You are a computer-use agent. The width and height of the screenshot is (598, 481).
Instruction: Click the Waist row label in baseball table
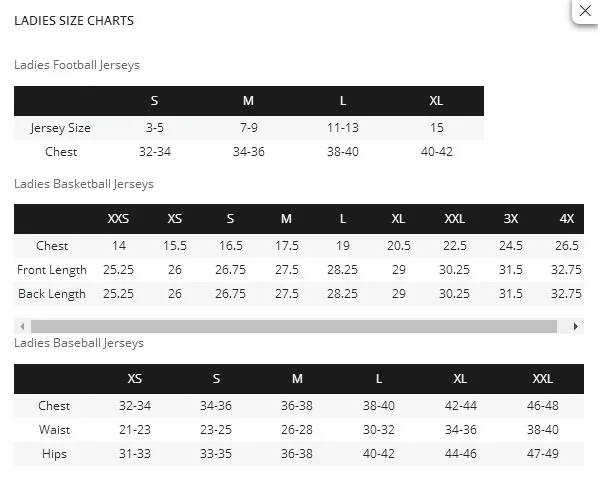54,430
